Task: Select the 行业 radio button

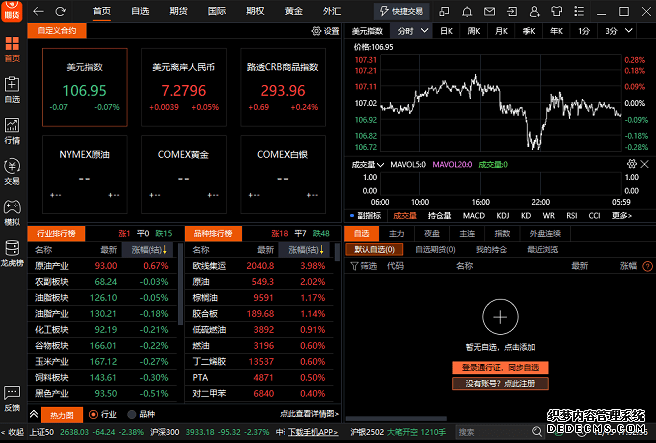Action: [x=94, y=414]
